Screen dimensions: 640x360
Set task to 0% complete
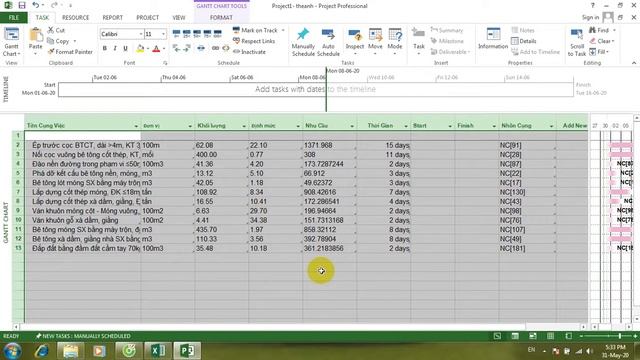click(176, 33)
